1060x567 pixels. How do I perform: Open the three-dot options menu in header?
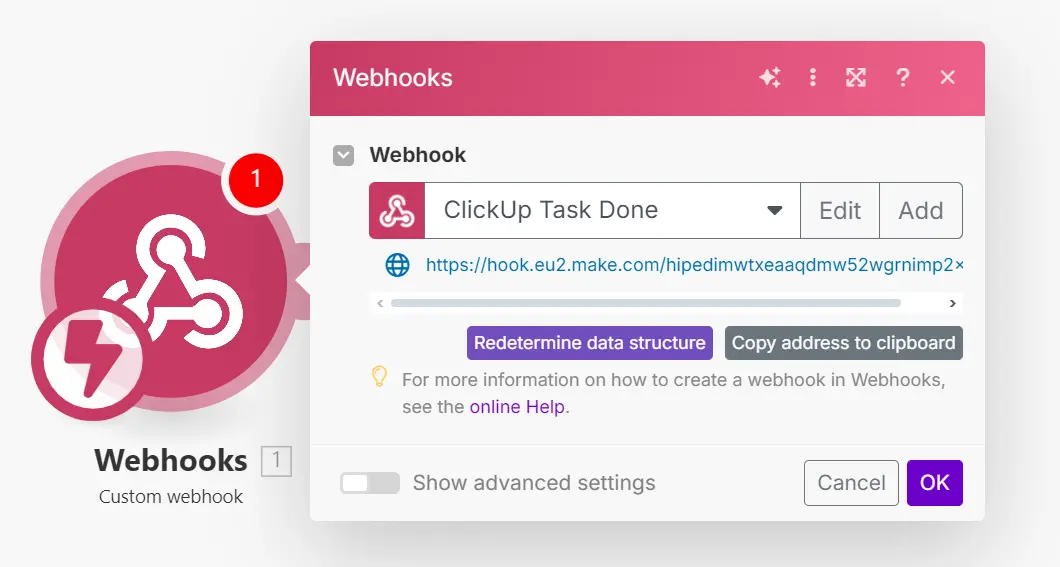(813, 78)
